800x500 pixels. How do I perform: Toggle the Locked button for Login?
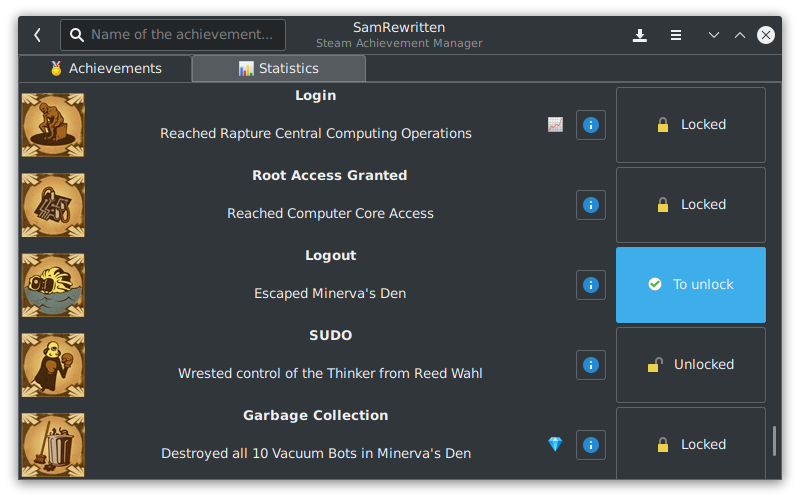point(691,125)
